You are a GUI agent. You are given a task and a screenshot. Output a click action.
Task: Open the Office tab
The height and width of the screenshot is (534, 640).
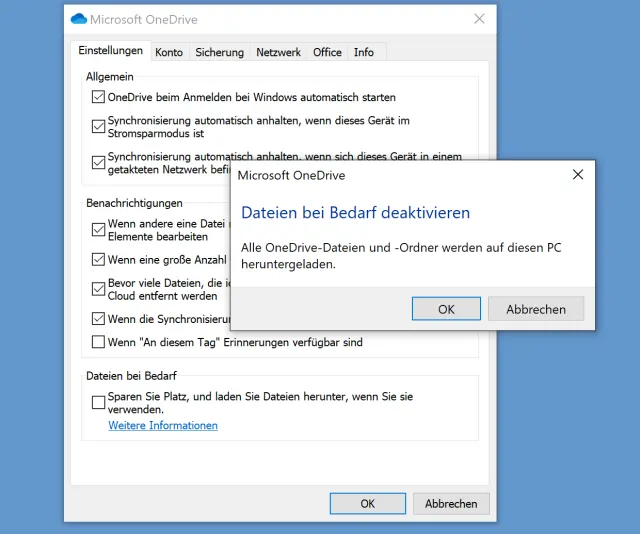tap(327, 52)
